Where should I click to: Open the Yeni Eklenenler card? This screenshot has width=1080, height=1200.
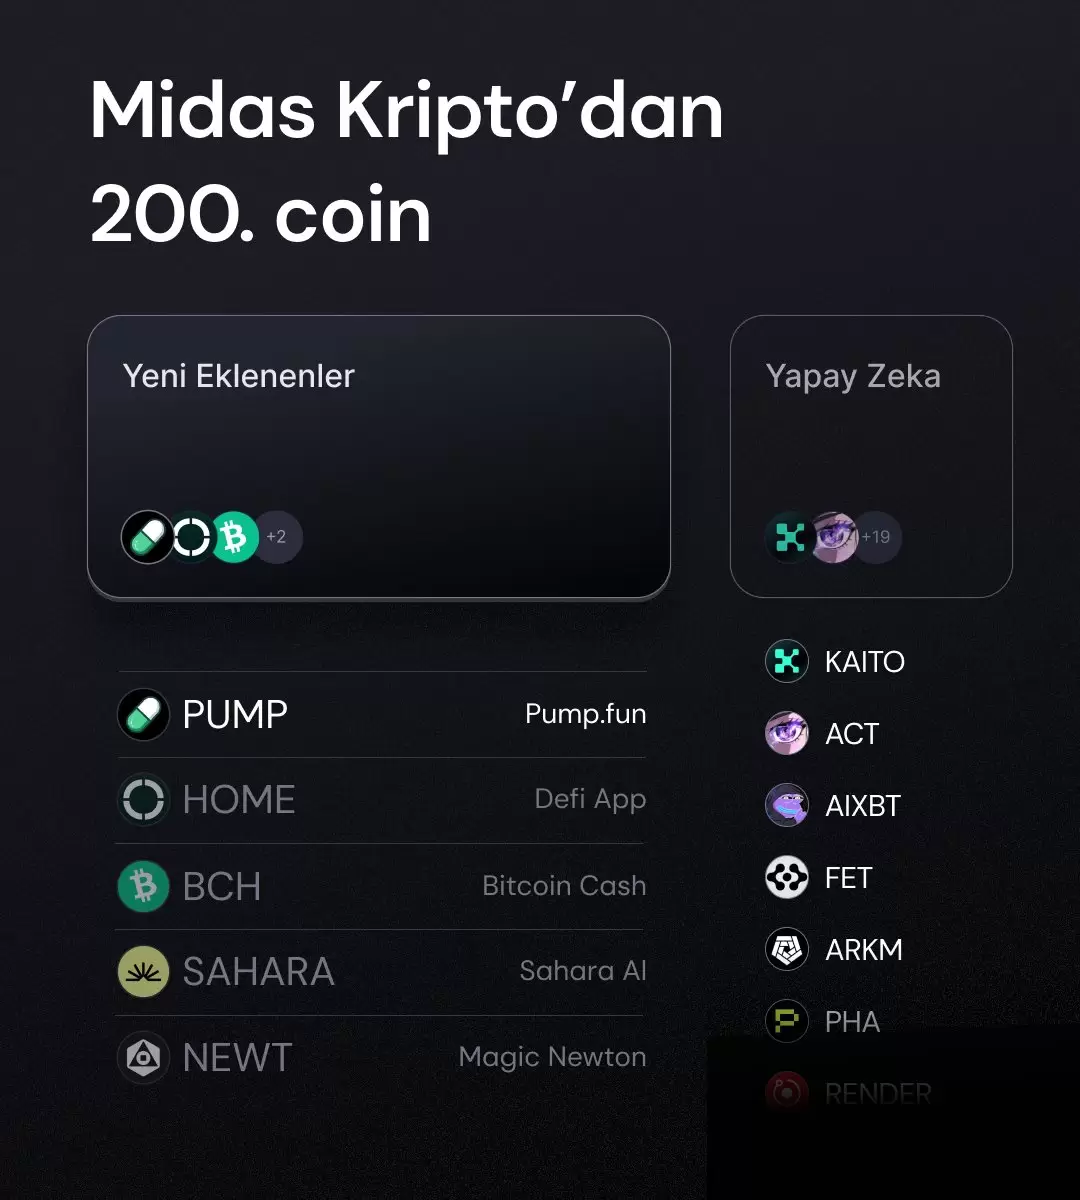pyautogui.click(x=379, y=457)
